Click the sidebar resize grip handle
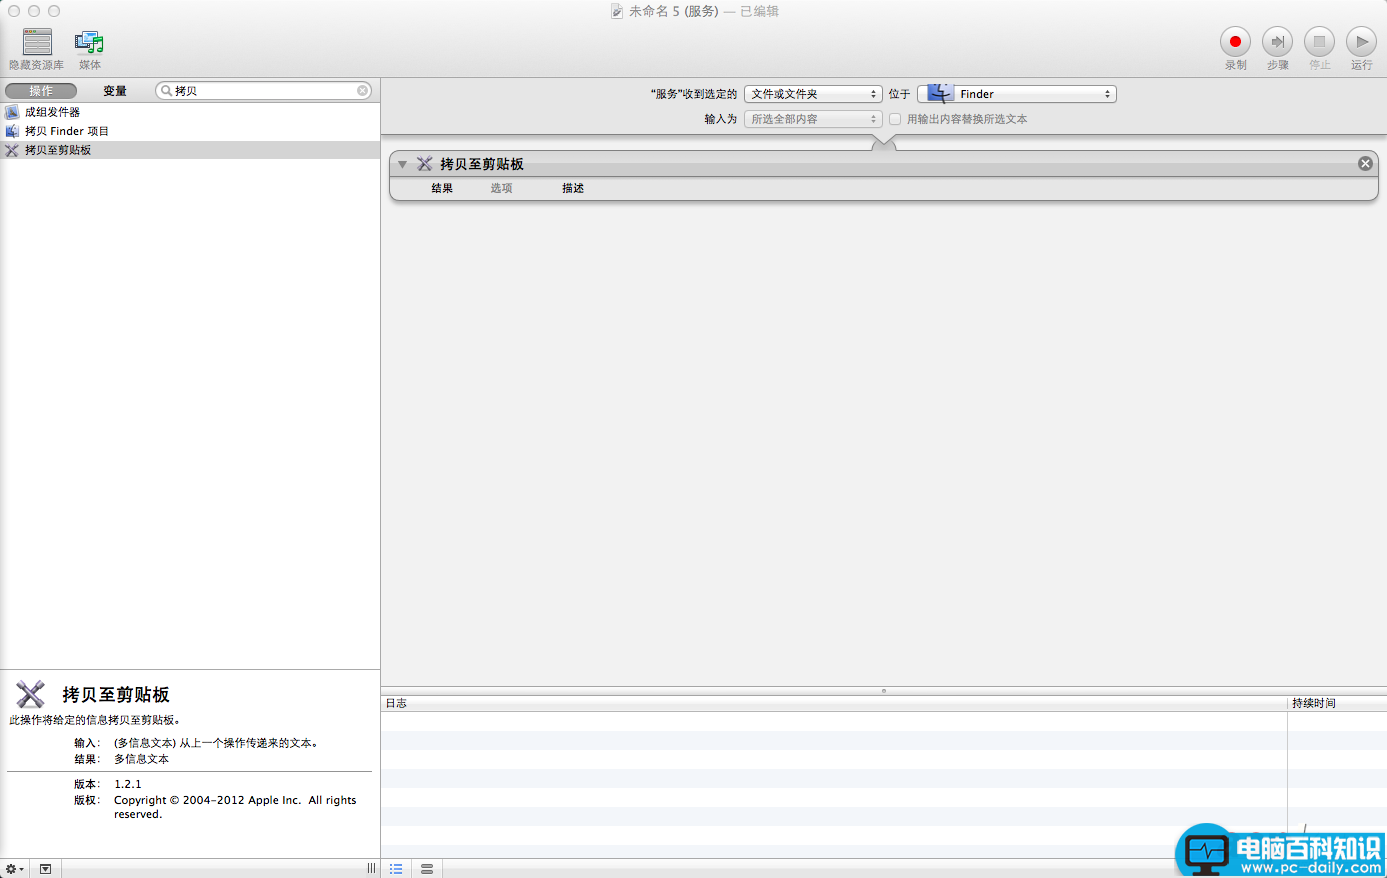 (371, 868)
